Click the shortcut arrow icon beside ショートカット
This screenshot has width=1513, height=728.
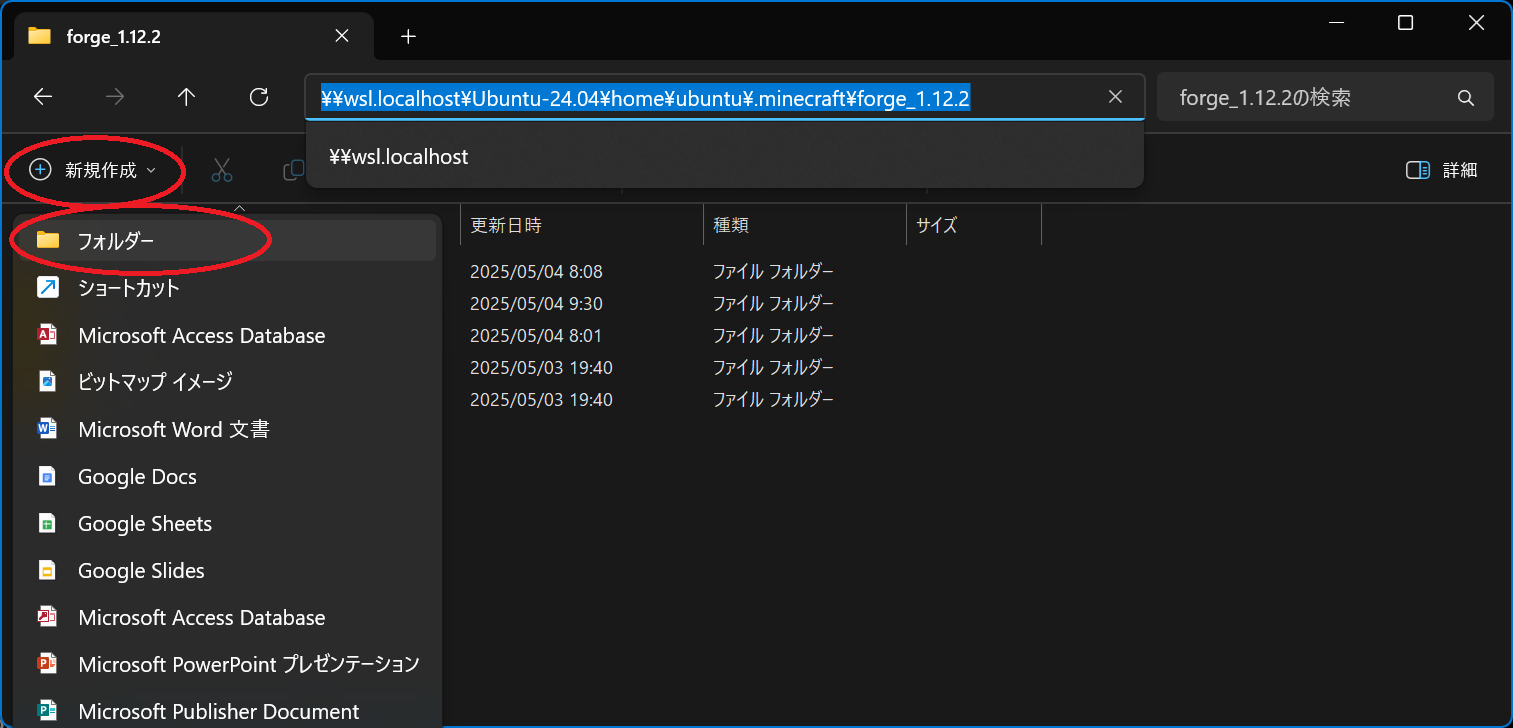pos(48,288)
